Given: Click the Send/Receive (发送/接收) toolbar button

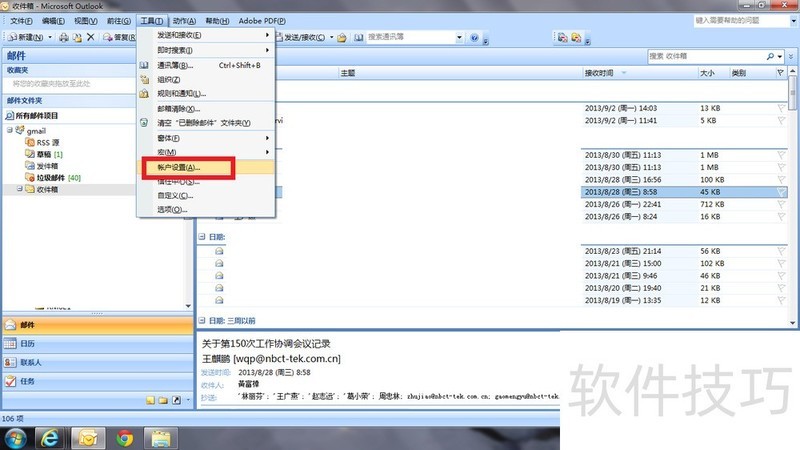Looking at the screenshot, I should point(300,37).
